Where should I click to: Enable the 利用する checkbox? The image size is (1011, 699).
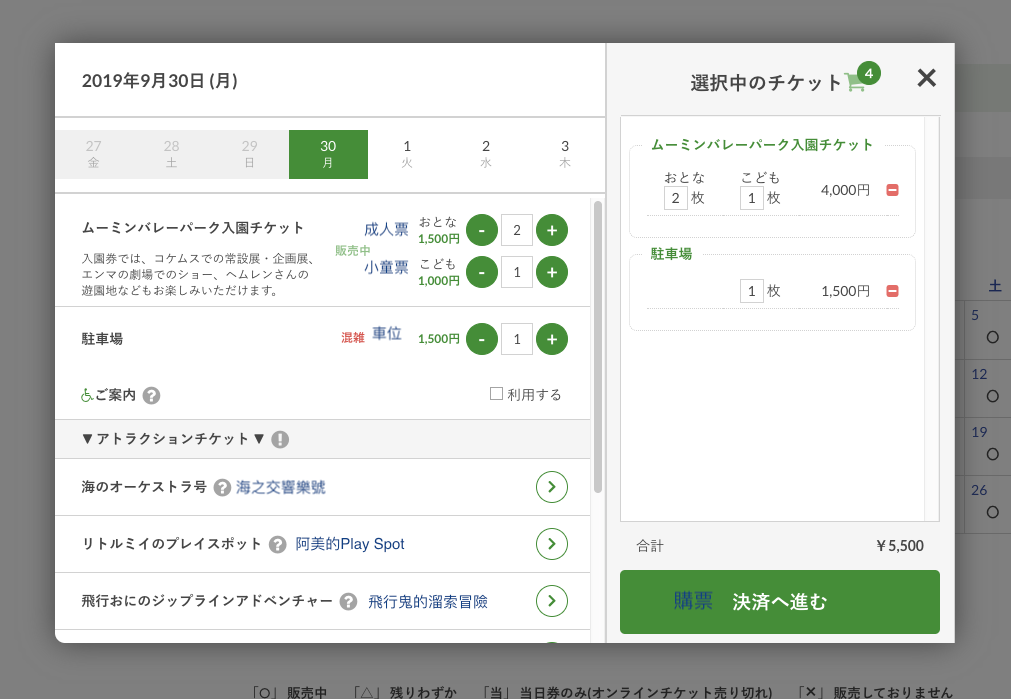[x=496, y=394]
